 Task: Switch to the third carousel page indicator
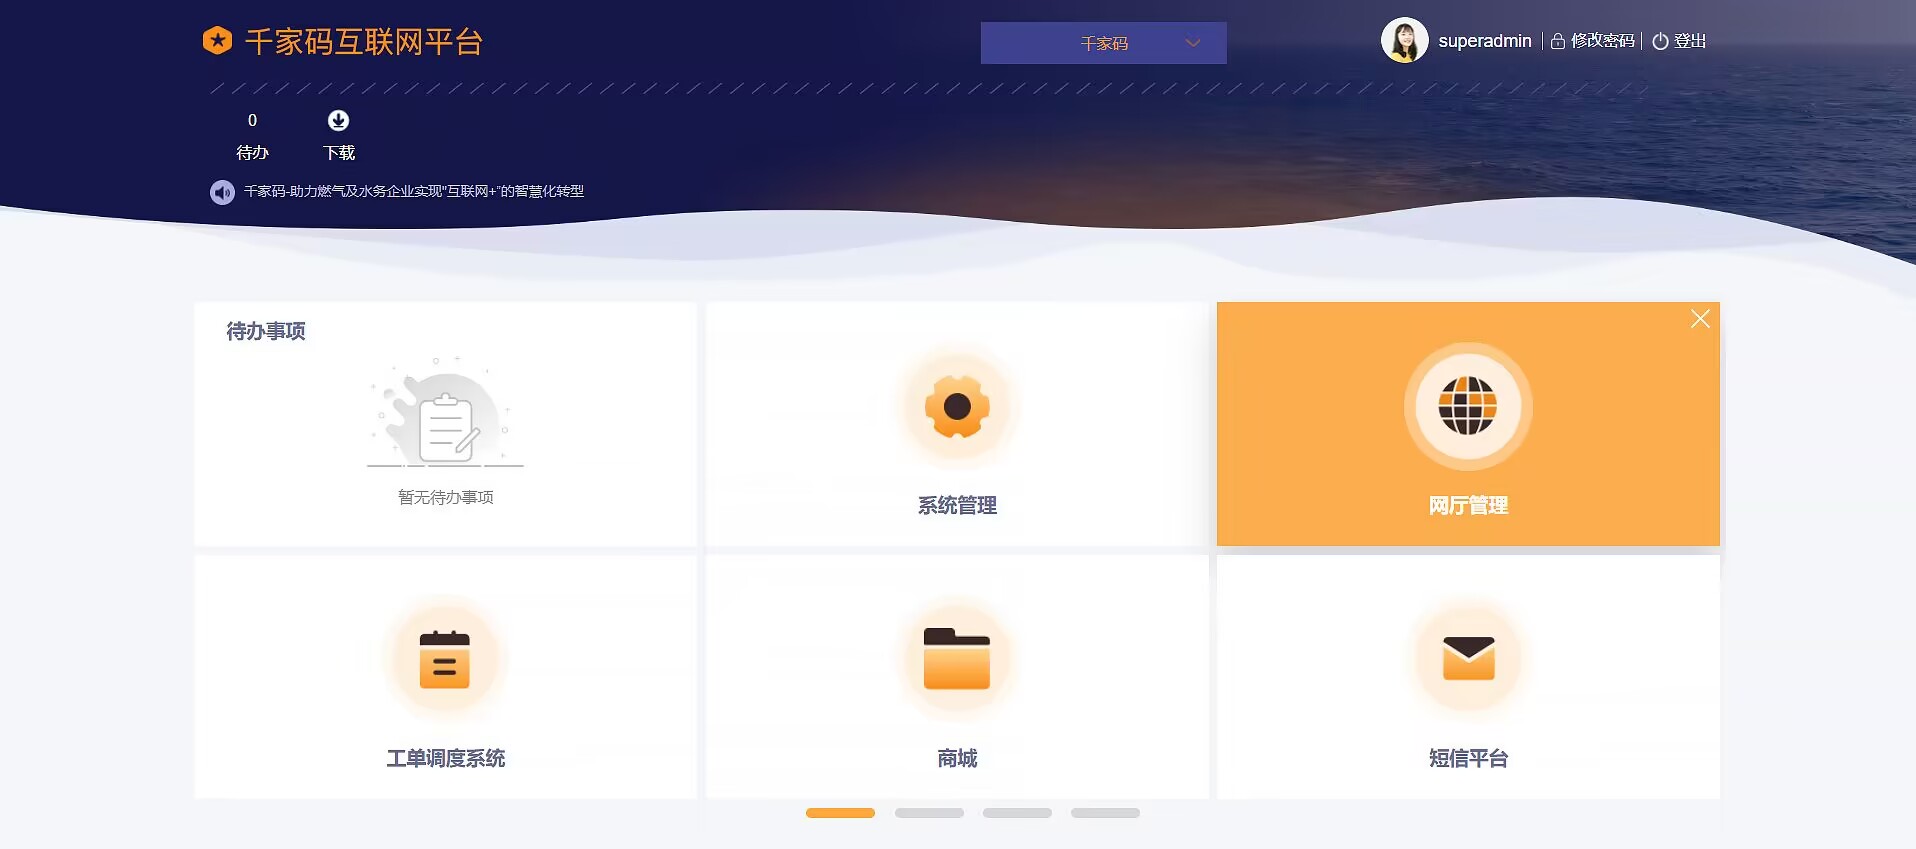pyautogui.click(x=1017, y=813)
